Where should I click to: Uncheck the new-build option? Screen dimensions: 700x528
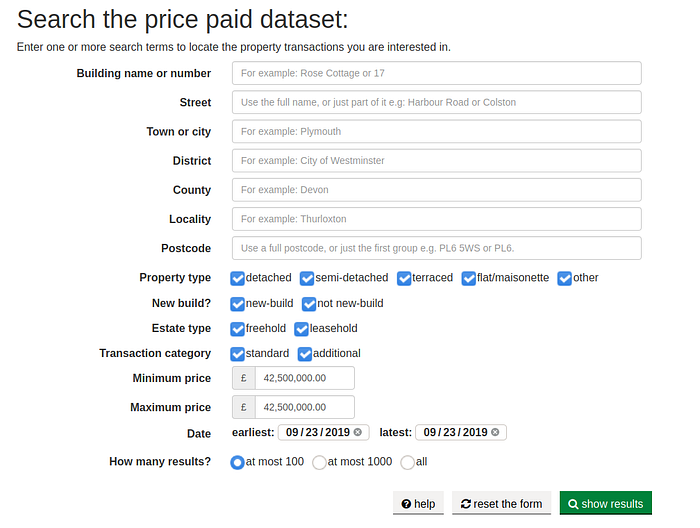coord(238,304)
